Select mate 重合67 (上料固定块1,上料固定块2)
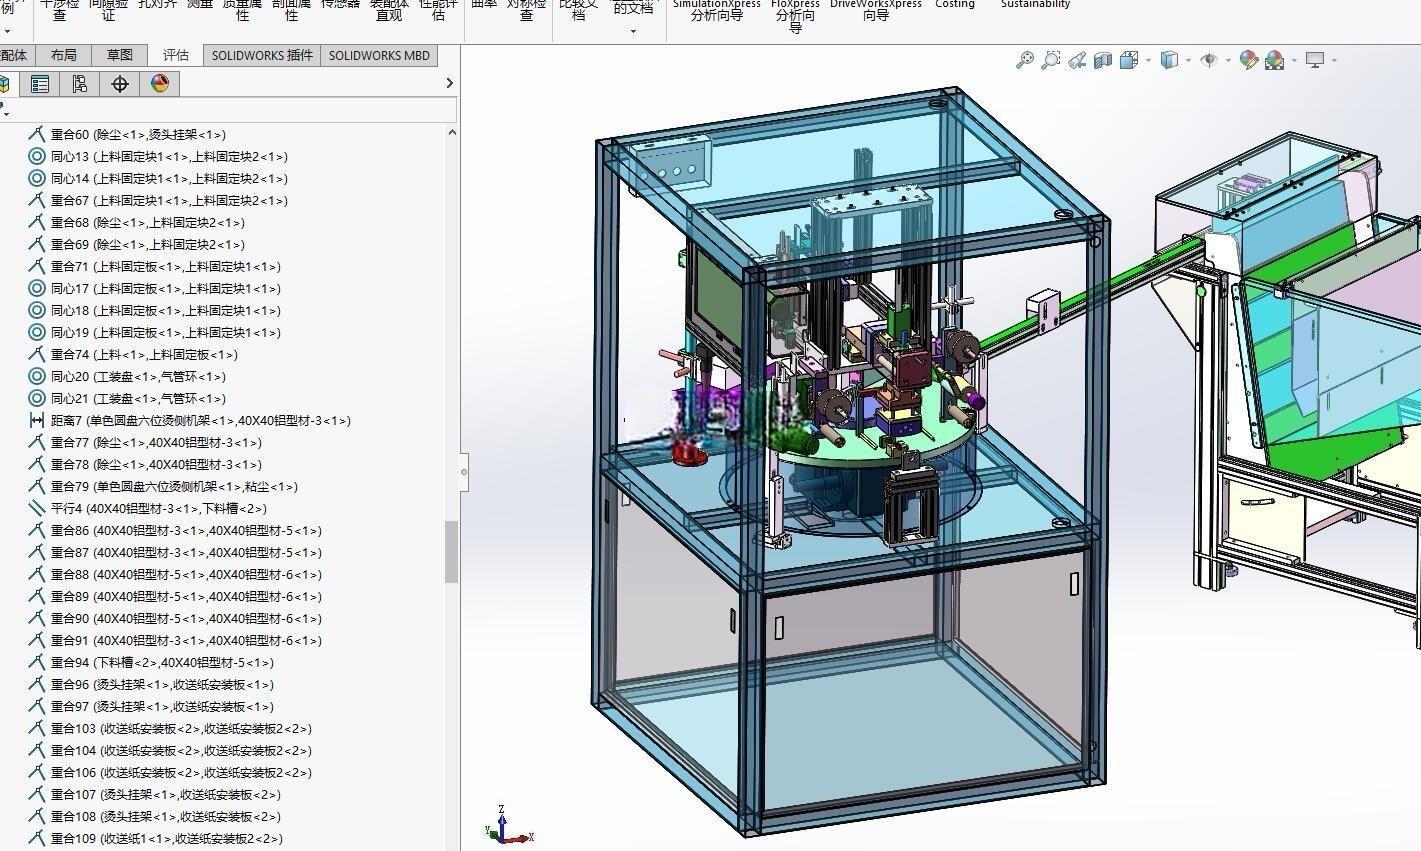 [x=169, y=200]
